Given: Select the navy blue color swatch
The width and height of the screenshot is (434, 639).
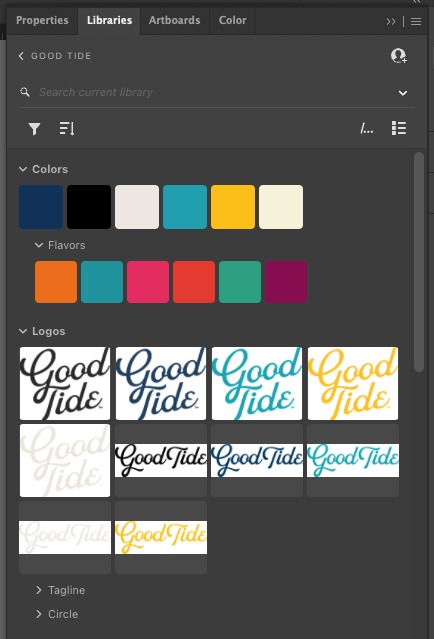Looking at the screenshot, I should click(41, 207).
